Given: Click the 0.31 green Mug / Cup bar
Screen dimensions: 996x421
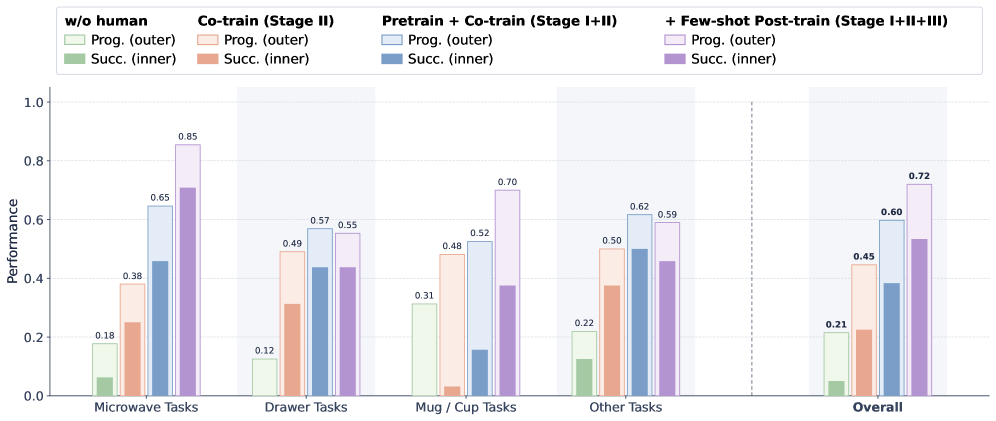Looking at the screenshot, I should 424,349.
